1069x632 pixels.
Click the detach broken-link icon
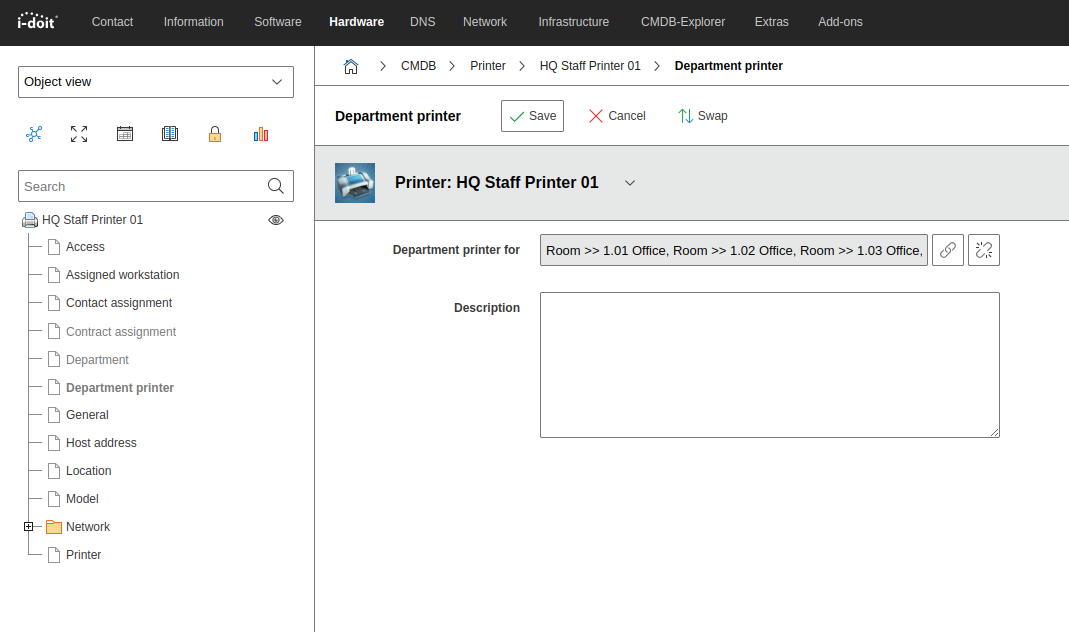pos(984,250)
